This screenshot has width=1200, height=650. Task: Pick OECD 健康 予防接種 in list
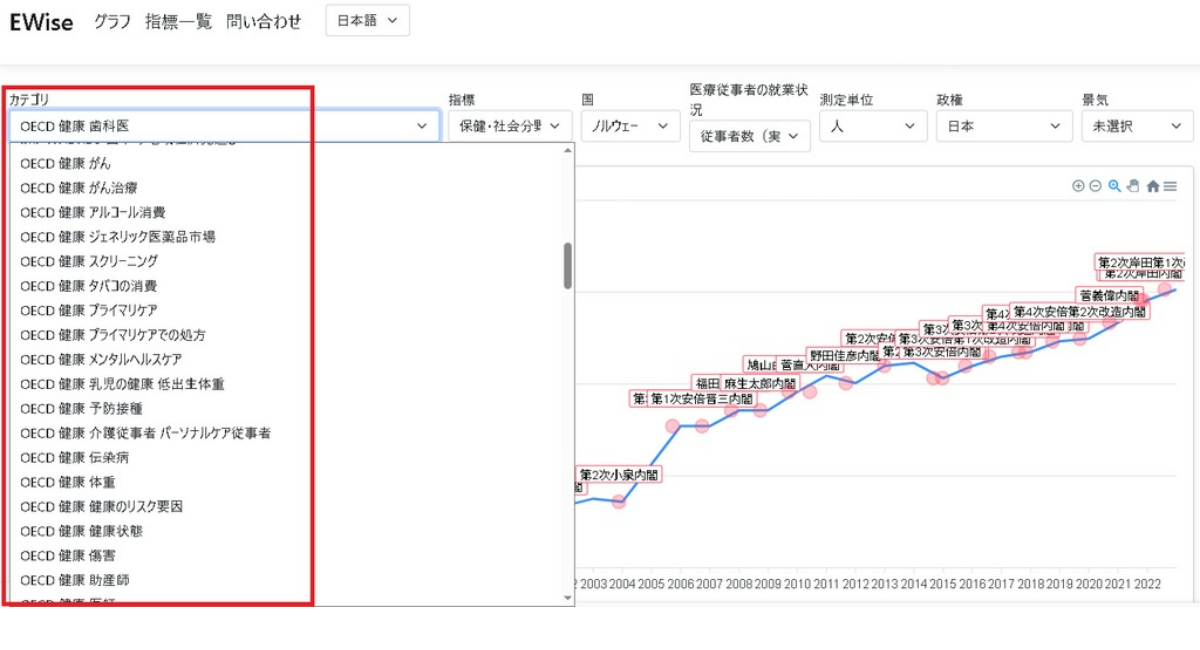pyautogui.click(x=81, y=408)
